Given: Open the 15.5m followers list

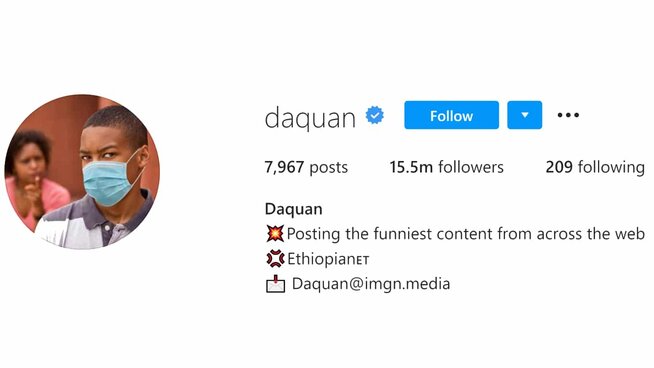Looking at the screenshot, I should (447, 167).
